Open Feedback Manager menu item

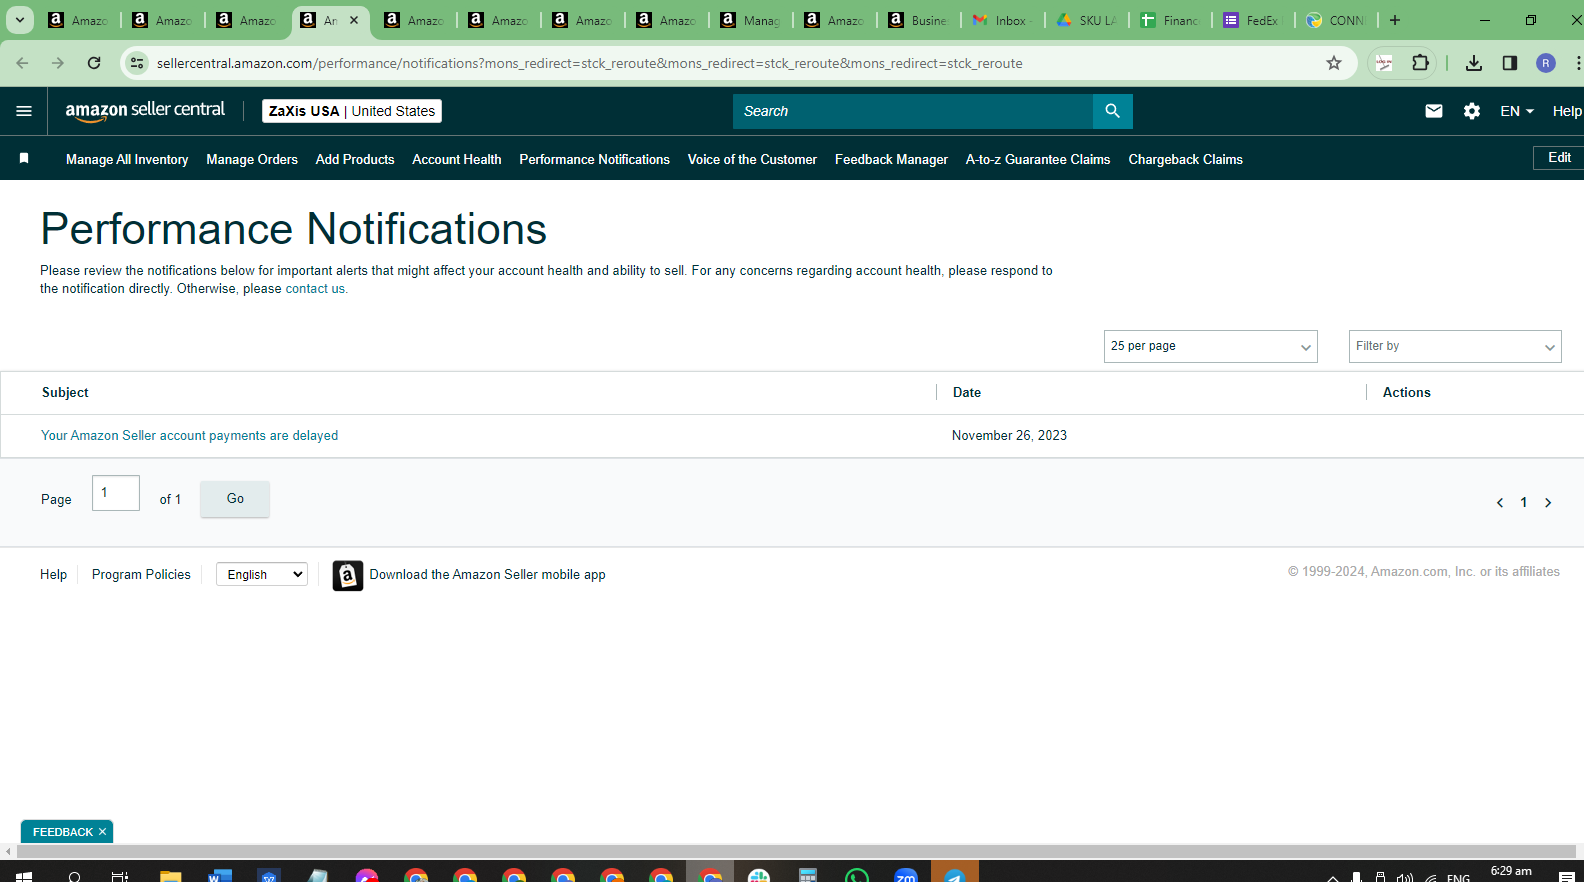[891, 159]
